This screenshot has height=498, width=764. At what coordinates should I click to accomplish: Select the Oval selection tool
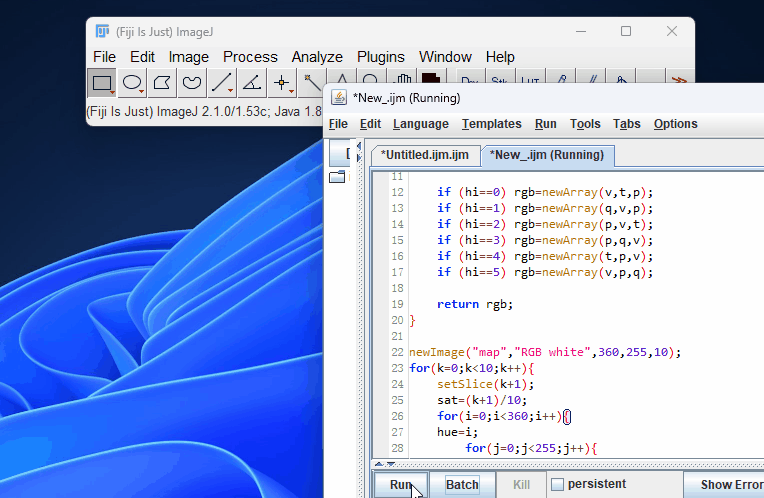pos(132,83)
